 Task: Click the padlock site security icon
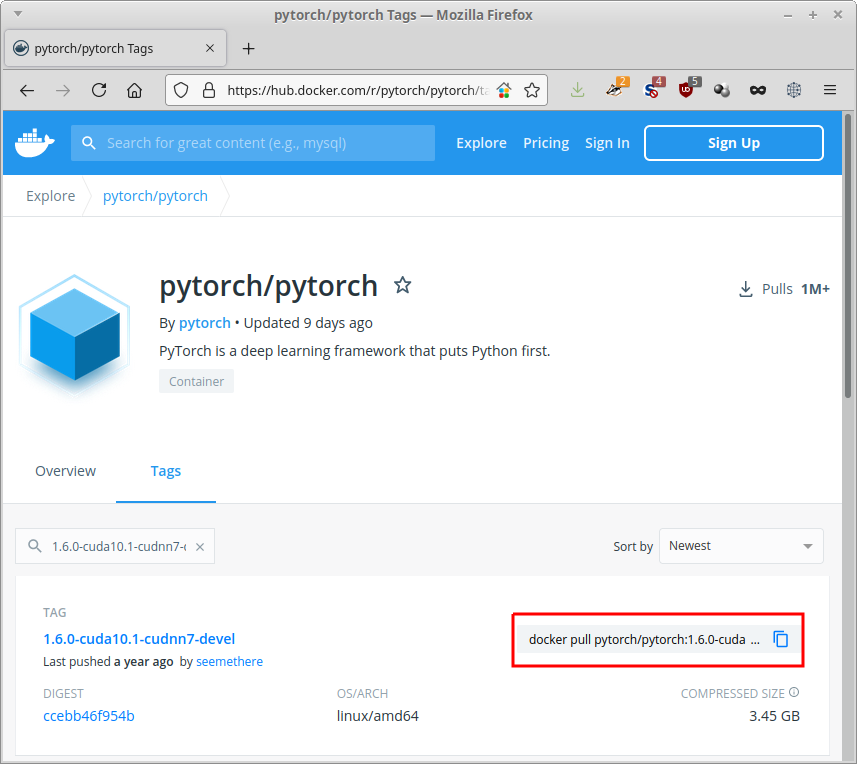(x=208, y=90)
